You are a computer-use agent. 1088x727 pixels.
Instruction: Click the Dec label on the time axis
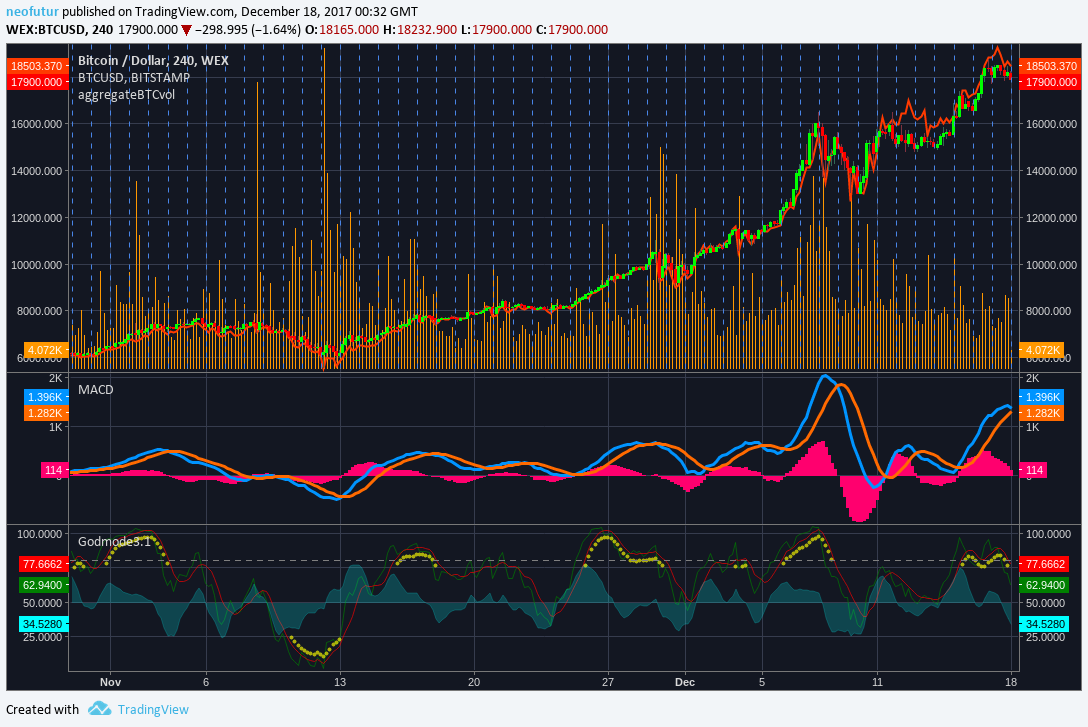(685, 682)
